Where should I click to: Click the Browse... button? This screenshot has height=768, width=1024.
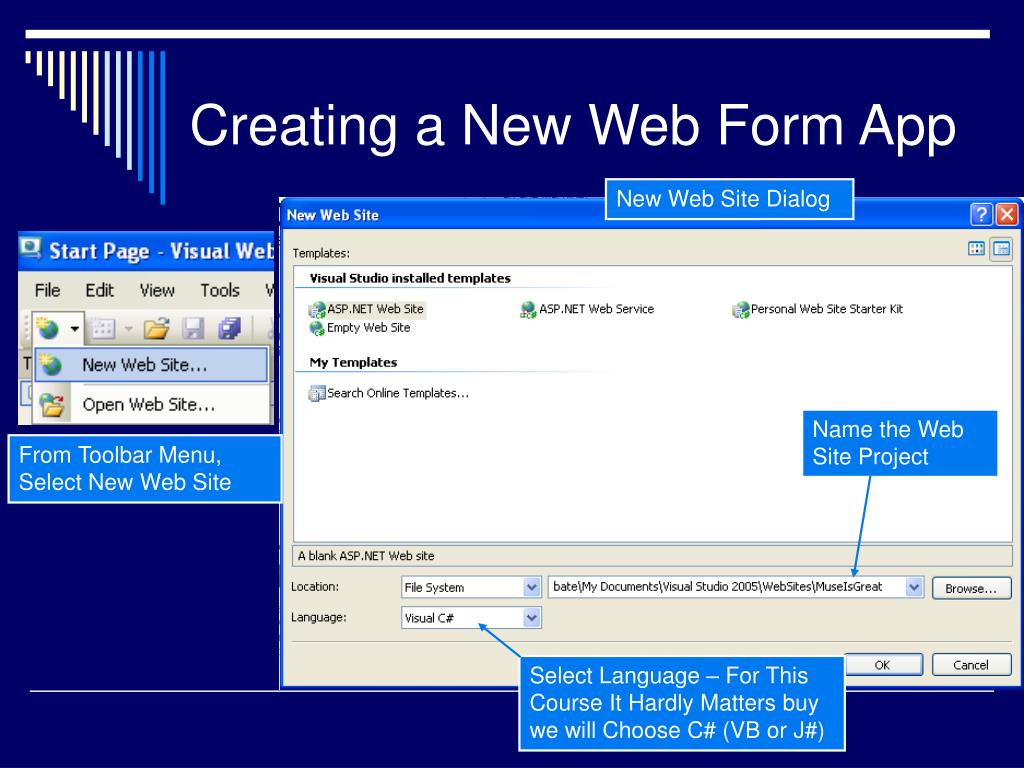971,588
